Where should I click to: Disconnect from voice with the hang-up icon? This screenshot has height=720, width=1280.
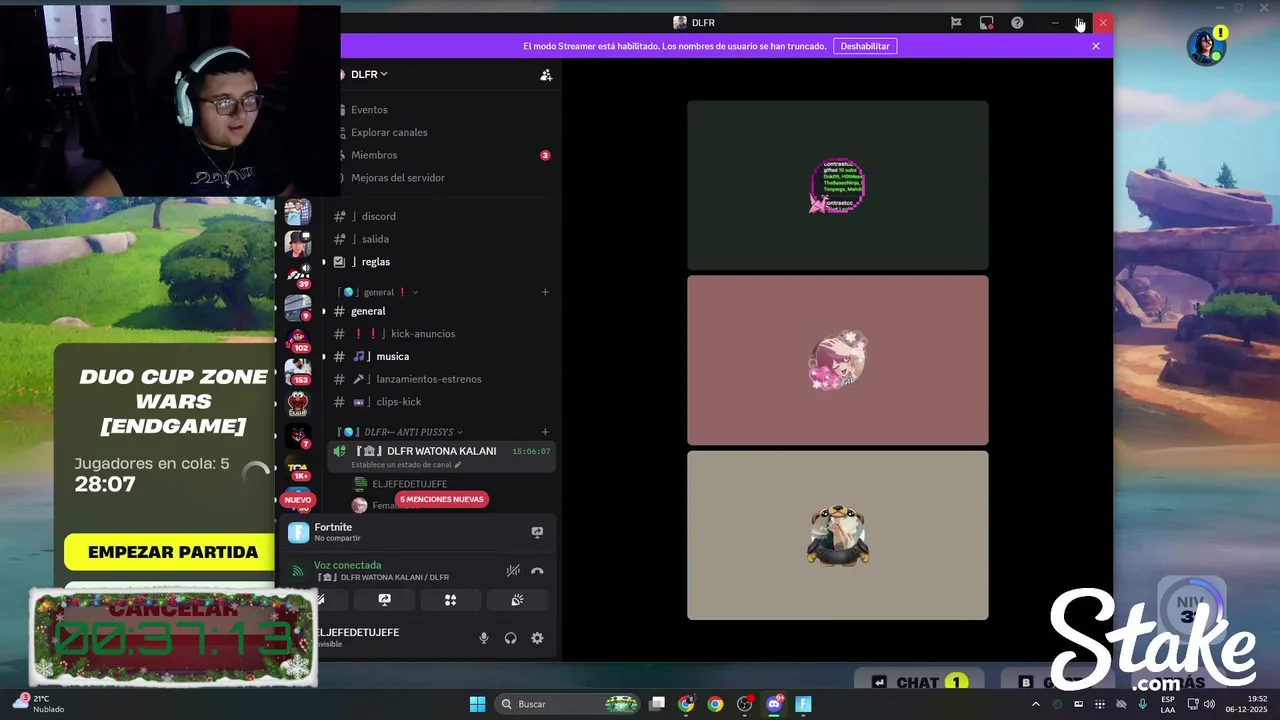point(537,571)
